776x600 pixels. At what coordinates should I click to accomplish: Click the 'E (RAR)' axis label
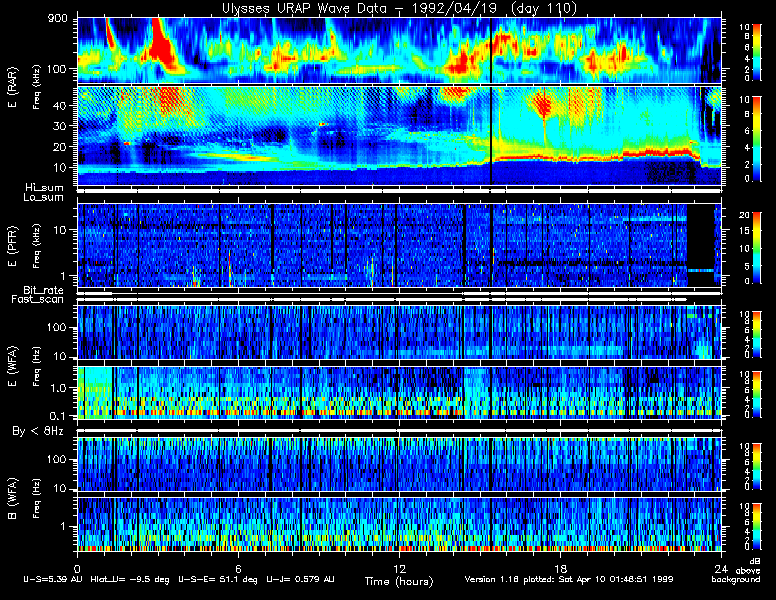point(12,88)
